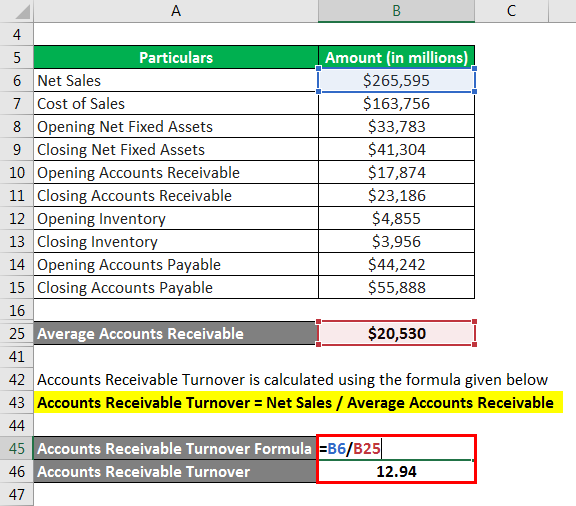The width and height of the screenshot is (576, 506).
Task: Select the $3,956 value
Action: 396,241
